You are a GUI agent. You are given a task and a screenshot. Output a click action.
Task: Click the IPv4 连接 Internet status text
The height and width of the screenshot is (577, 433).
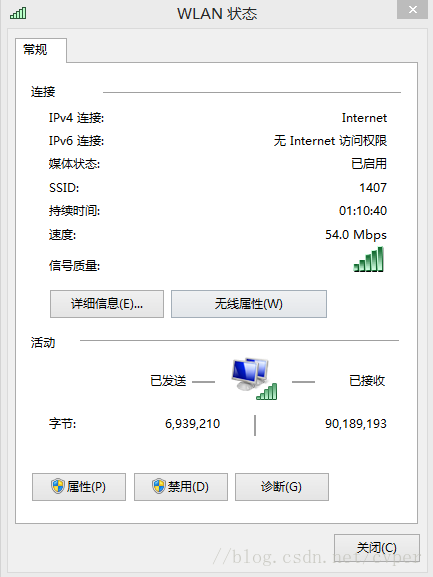[x=364, y=118]
